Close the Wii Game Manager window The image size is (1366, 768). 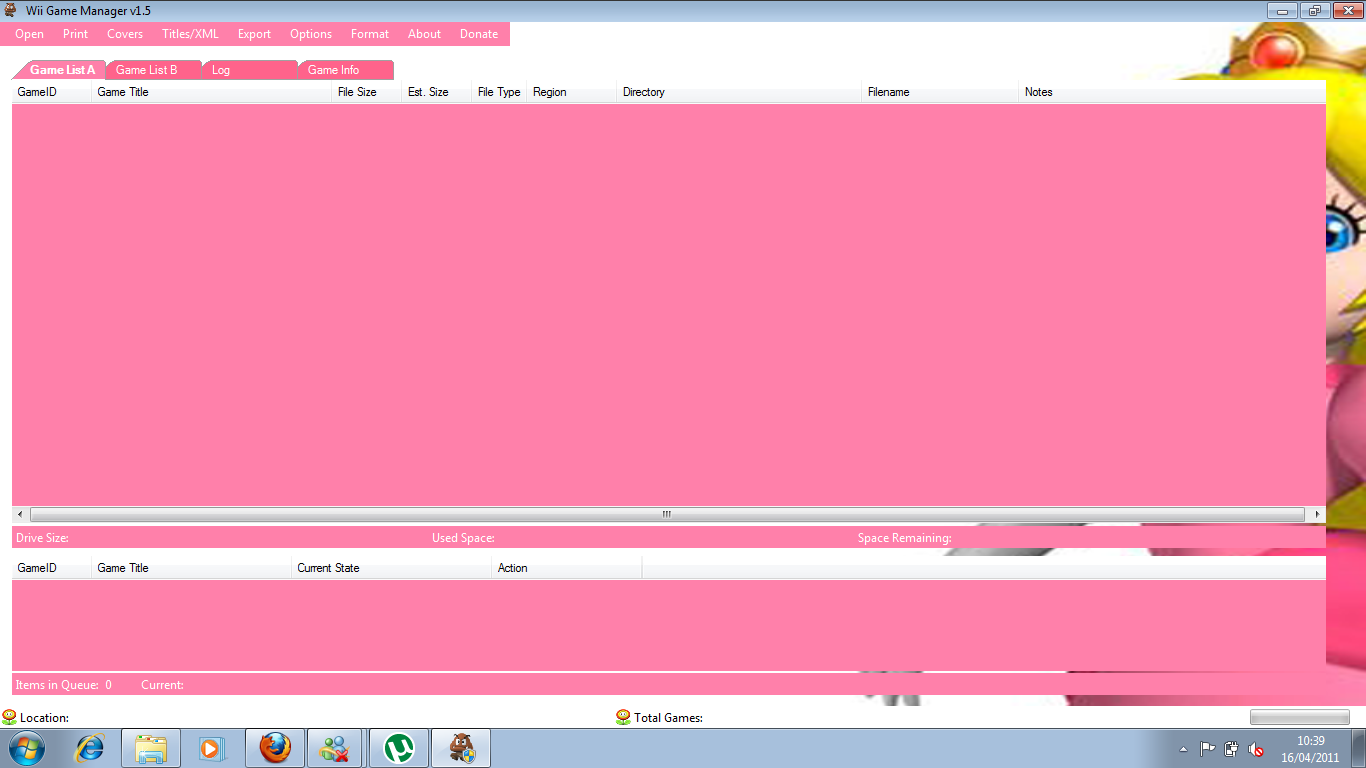[1346, 10]
